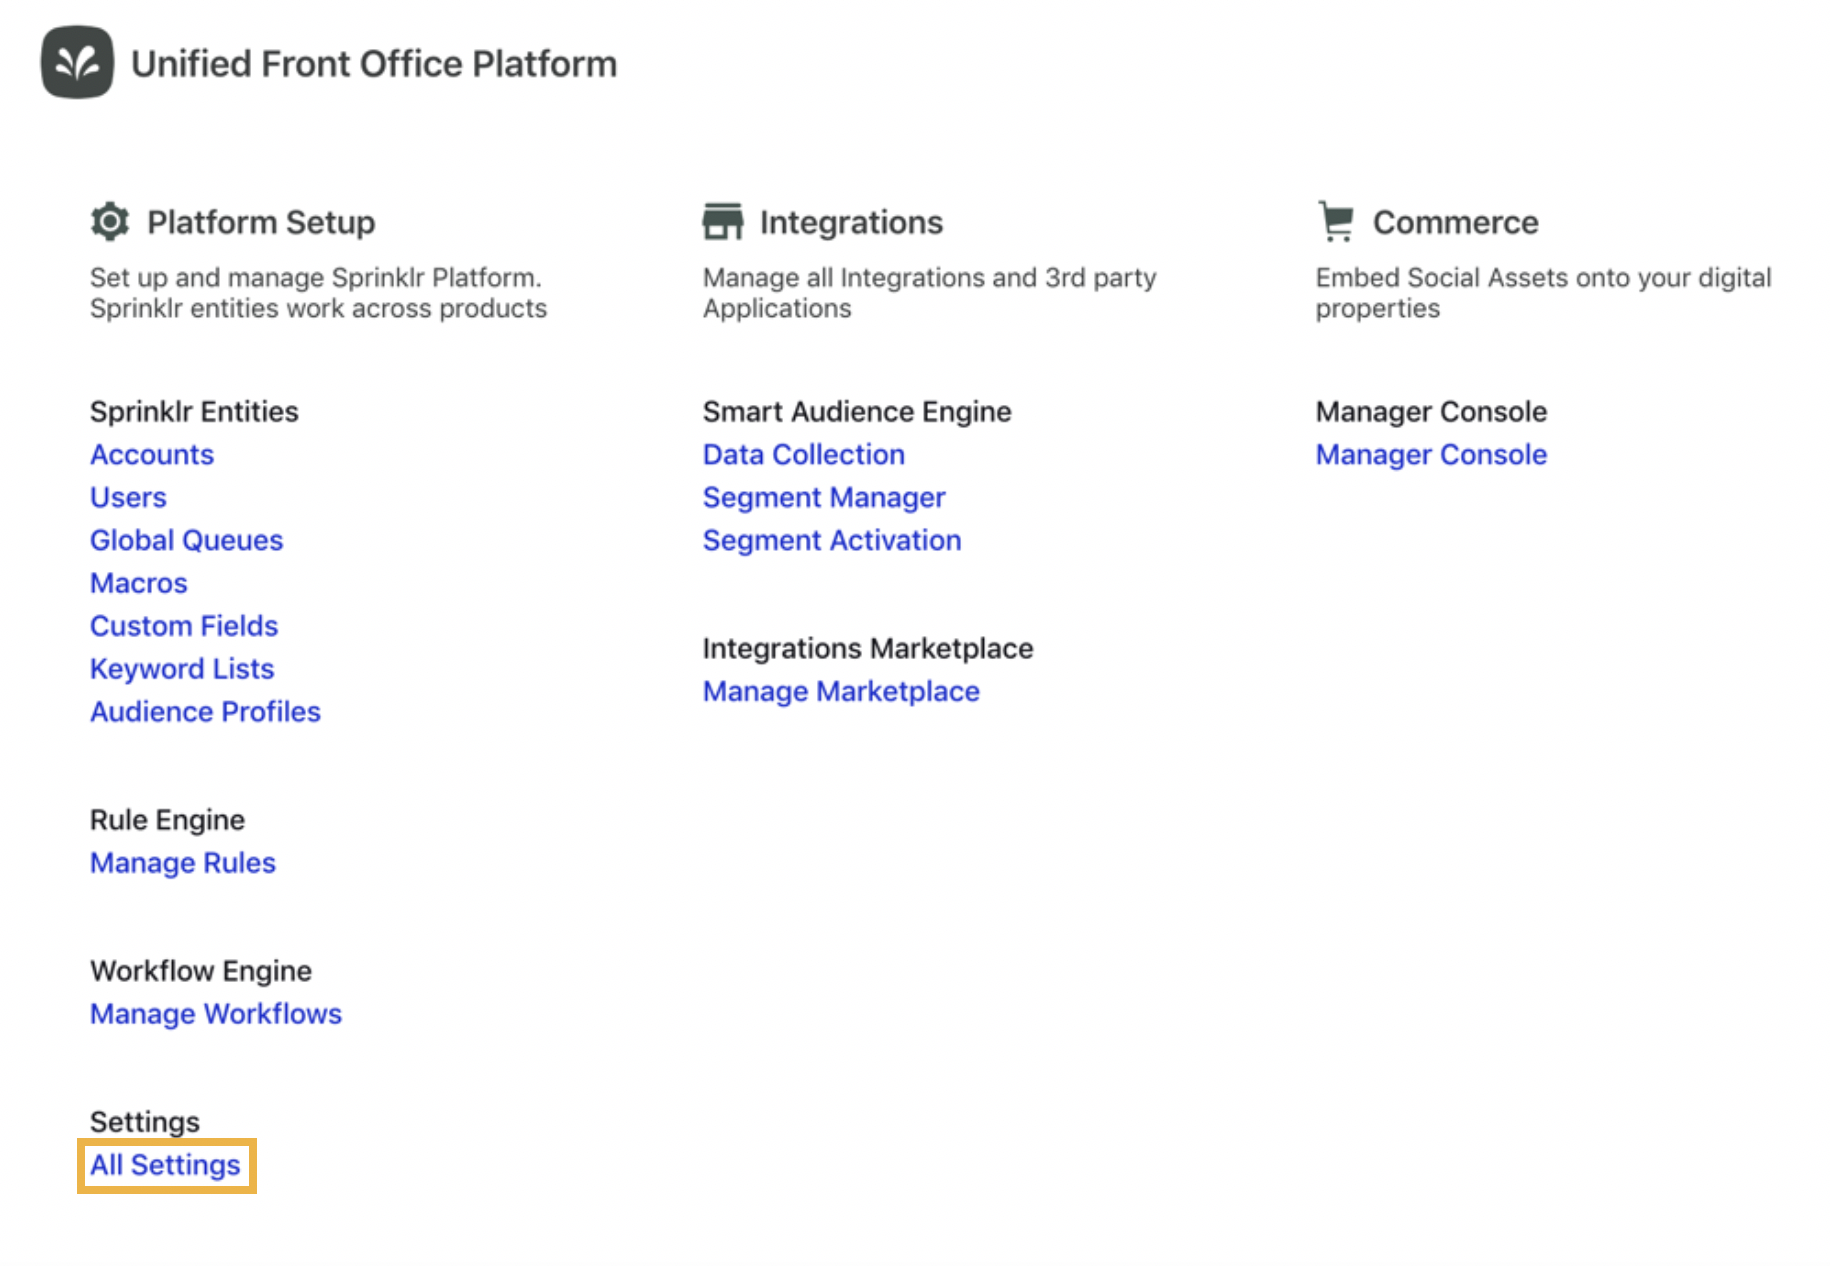Image resolution: width=1830 pixels, height=1266 pixels.
Task: Open the Users link
Action: pyautogui.click(x=128, y=497)
